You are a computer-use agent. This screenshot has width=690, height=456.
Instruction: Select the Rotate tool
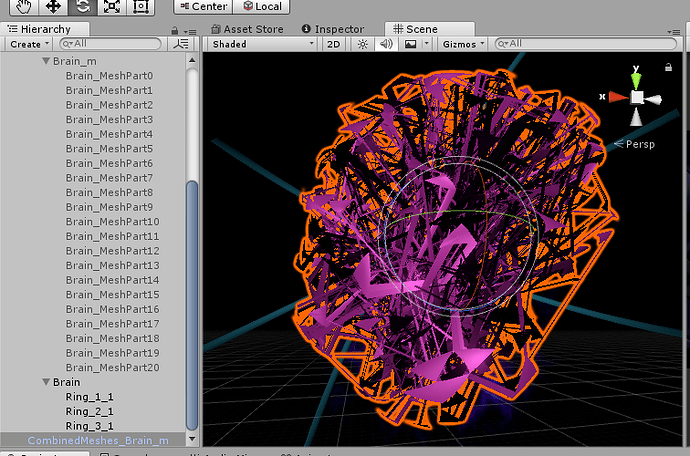pyautogui.click(x=82, y=6)
